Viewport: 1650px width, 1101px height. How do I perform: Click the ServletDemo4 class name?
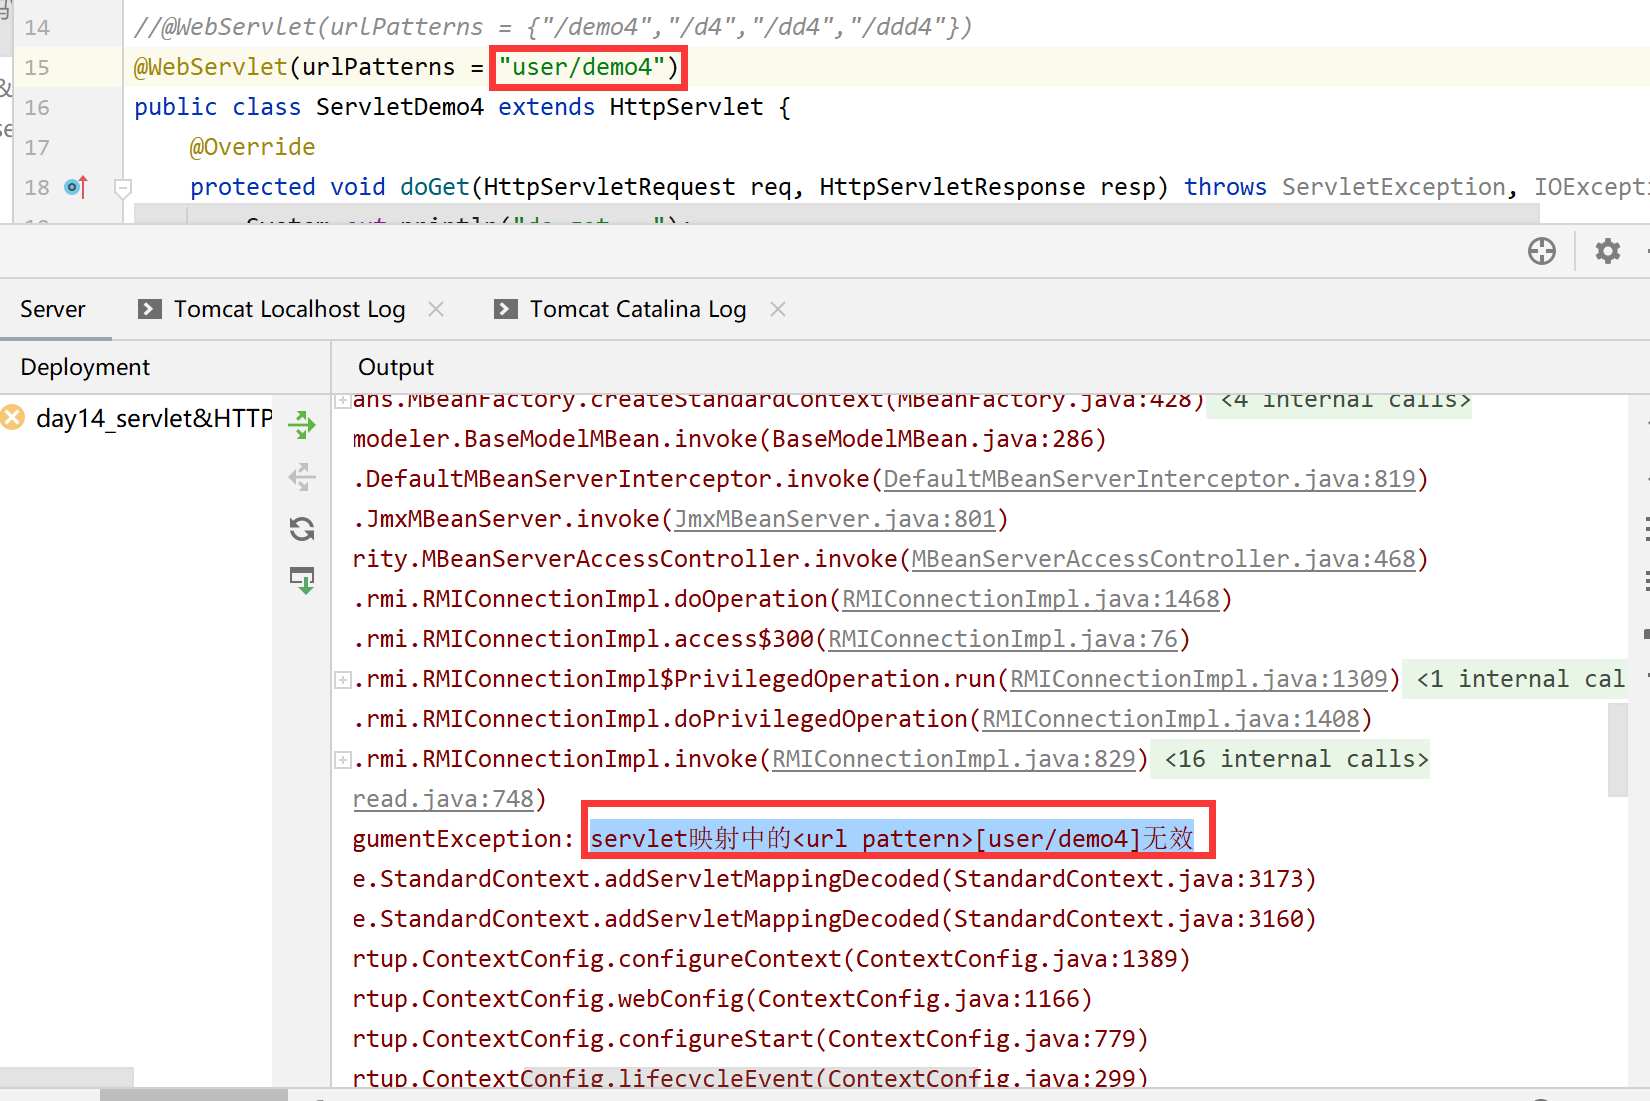tap(400, 107)
